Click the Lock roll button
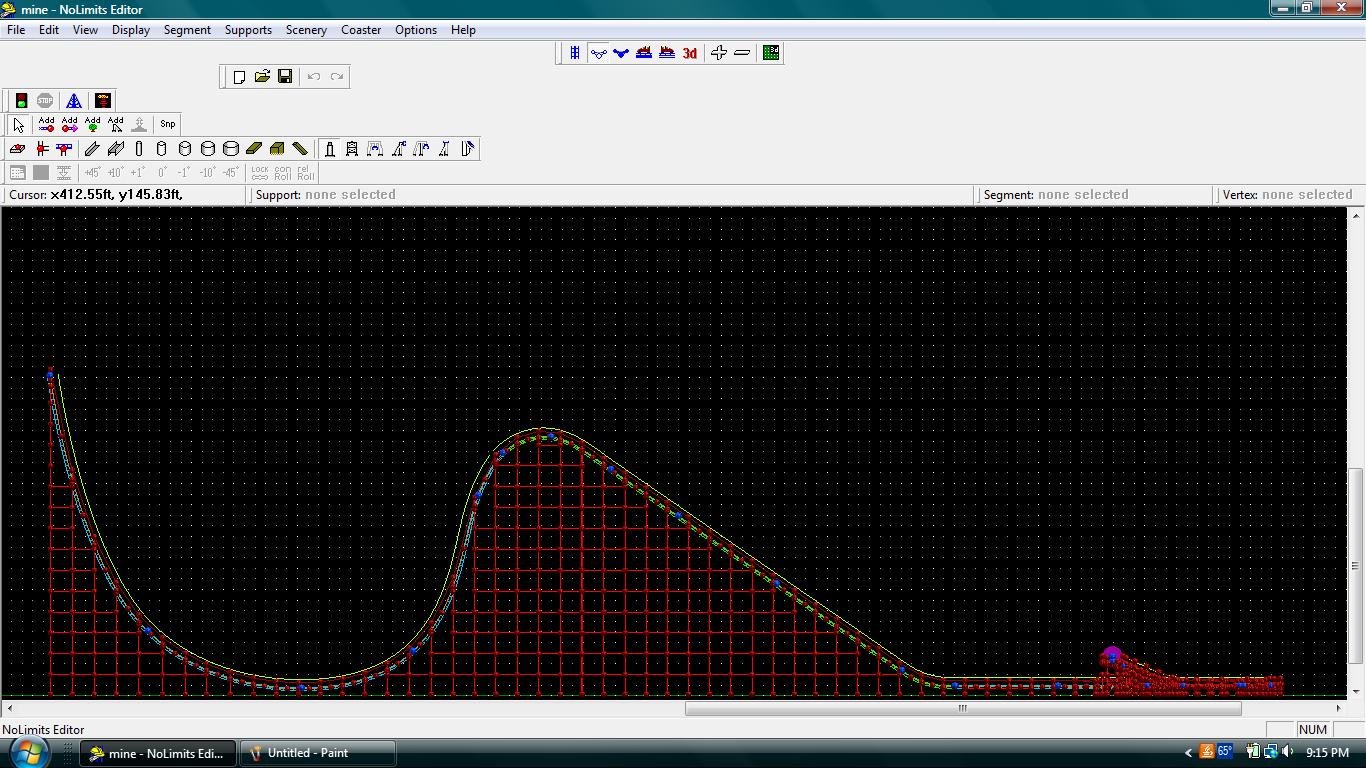 click(260, 173)
